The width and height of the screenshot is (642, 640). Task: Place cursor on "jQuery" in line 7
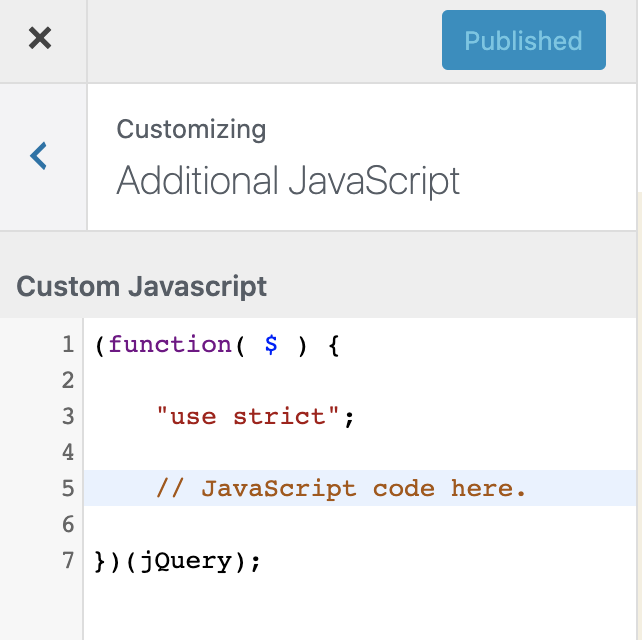pyautogui.click(x=185, y=561)
